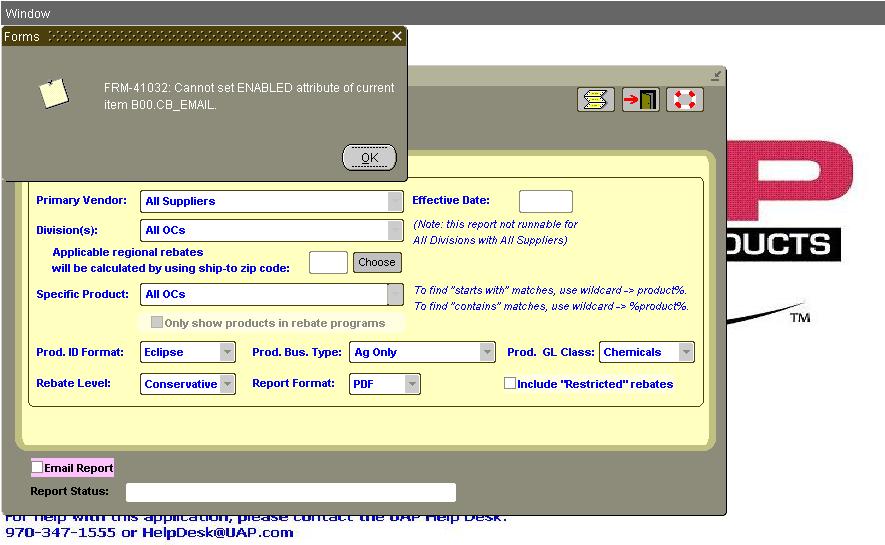Open the Primary Vendor dropdown list
The height and width of the screenshot is (545, 885).
(395, 201)
